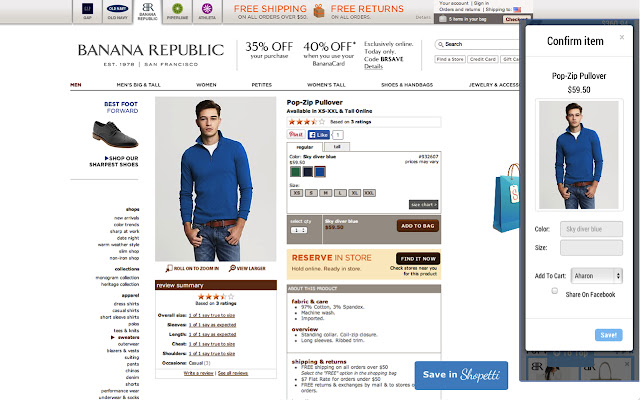Open the Gap brand tab
640x400 pixels.
[x=87, y=11]
